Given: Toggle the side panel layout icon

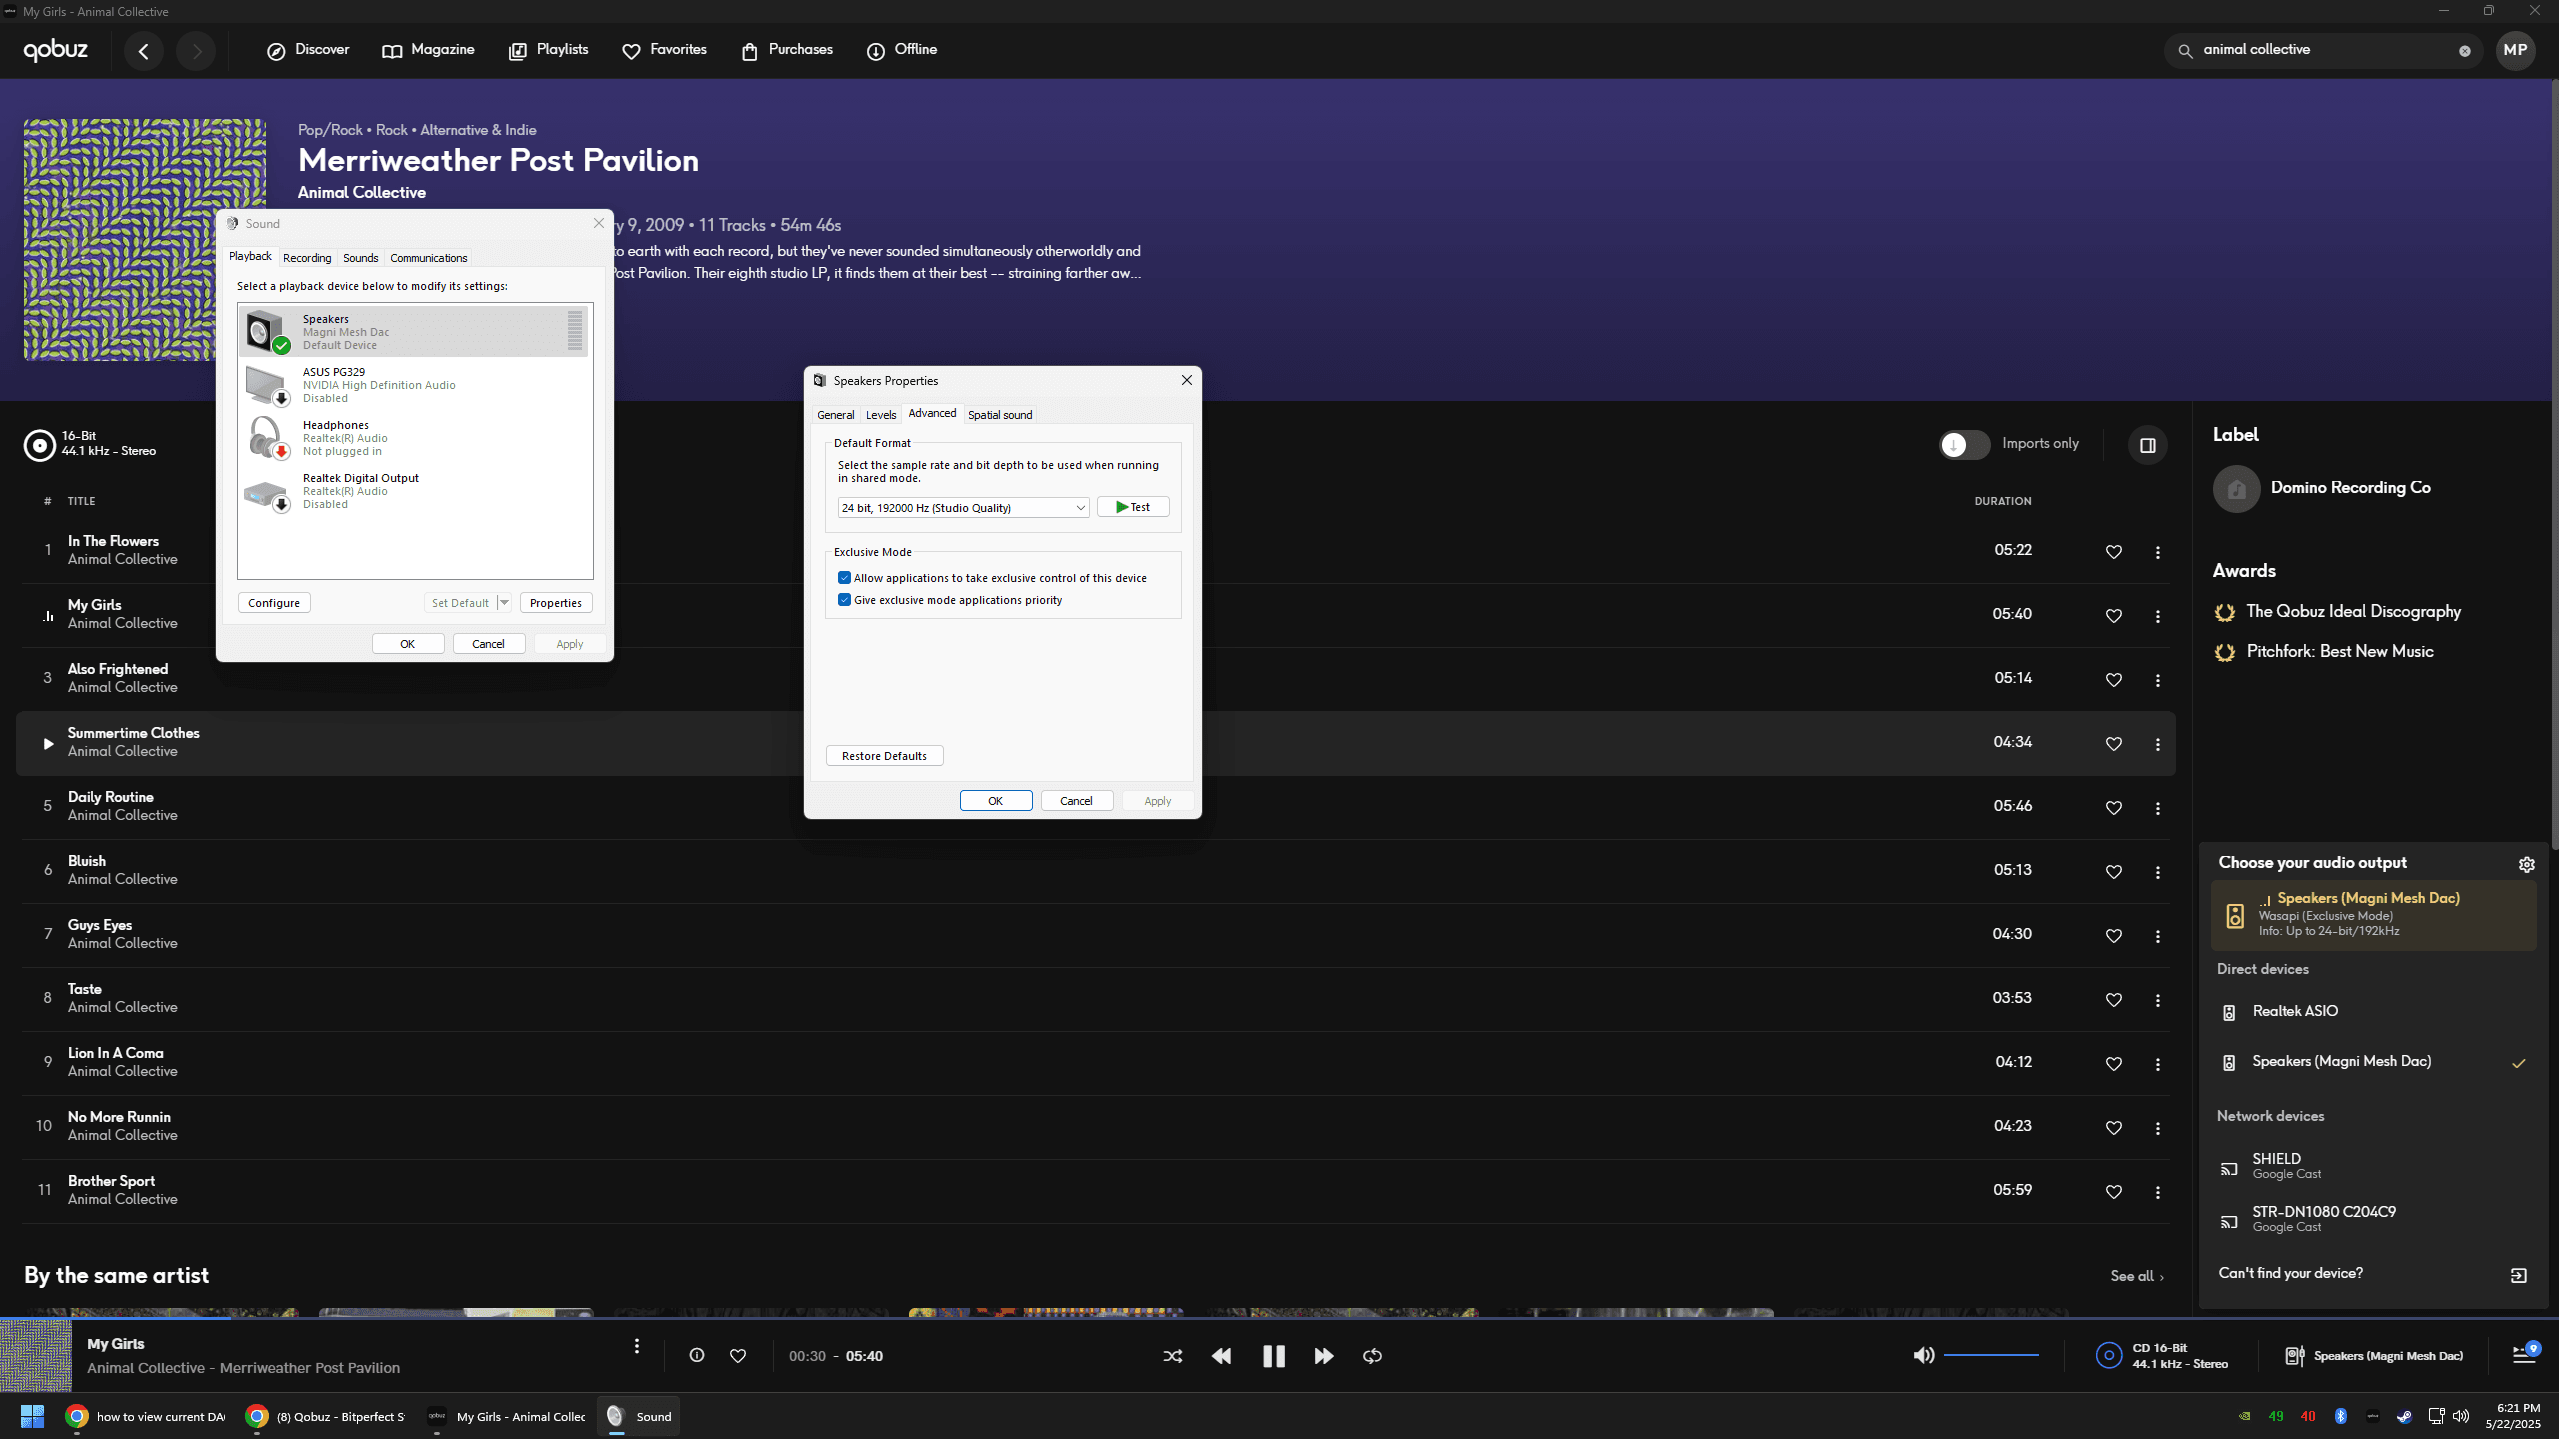Looking at the screenshot, I should click(x=2147, y=445).
